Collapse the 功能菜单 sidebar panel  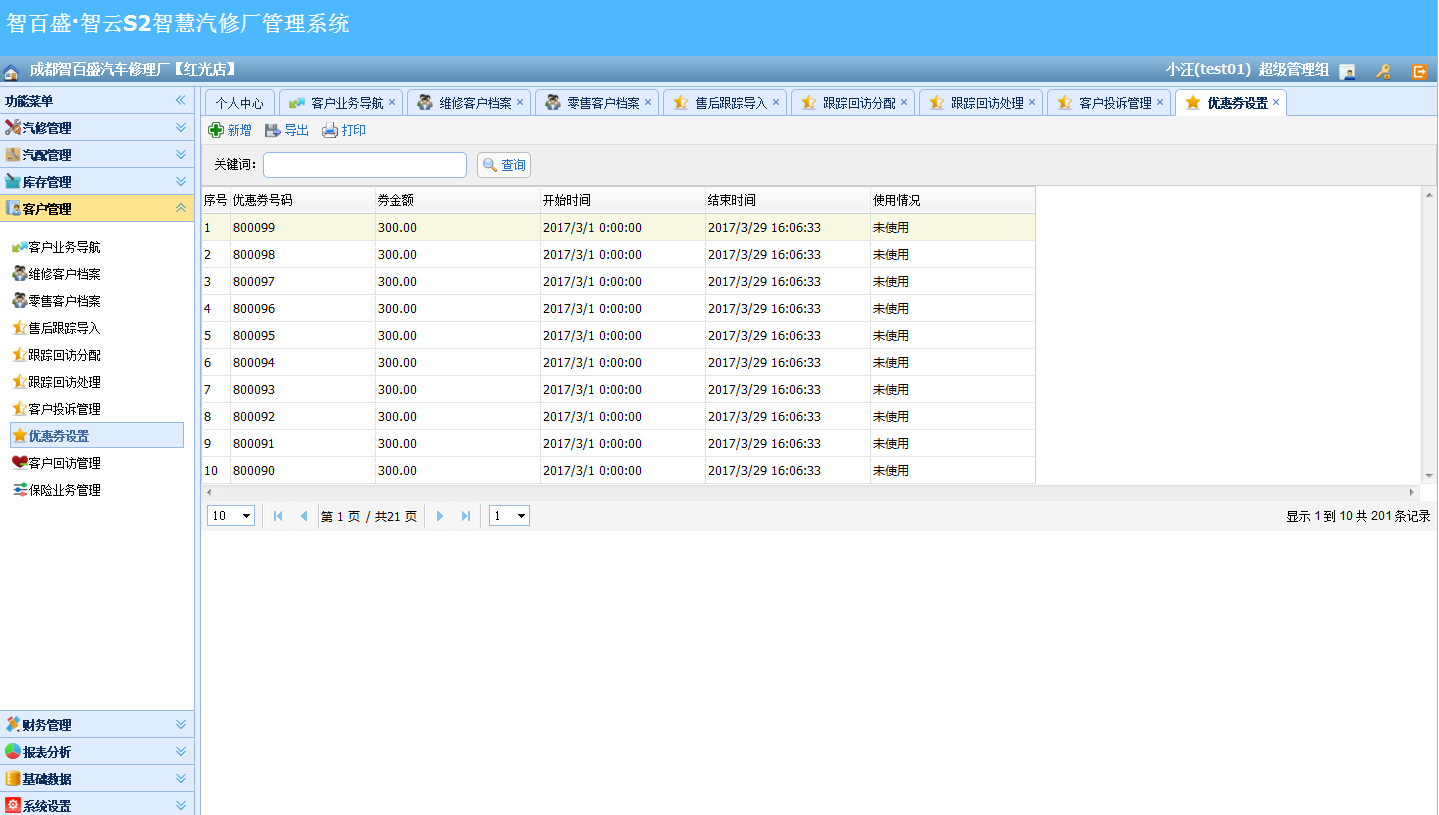tap(181, 100)
